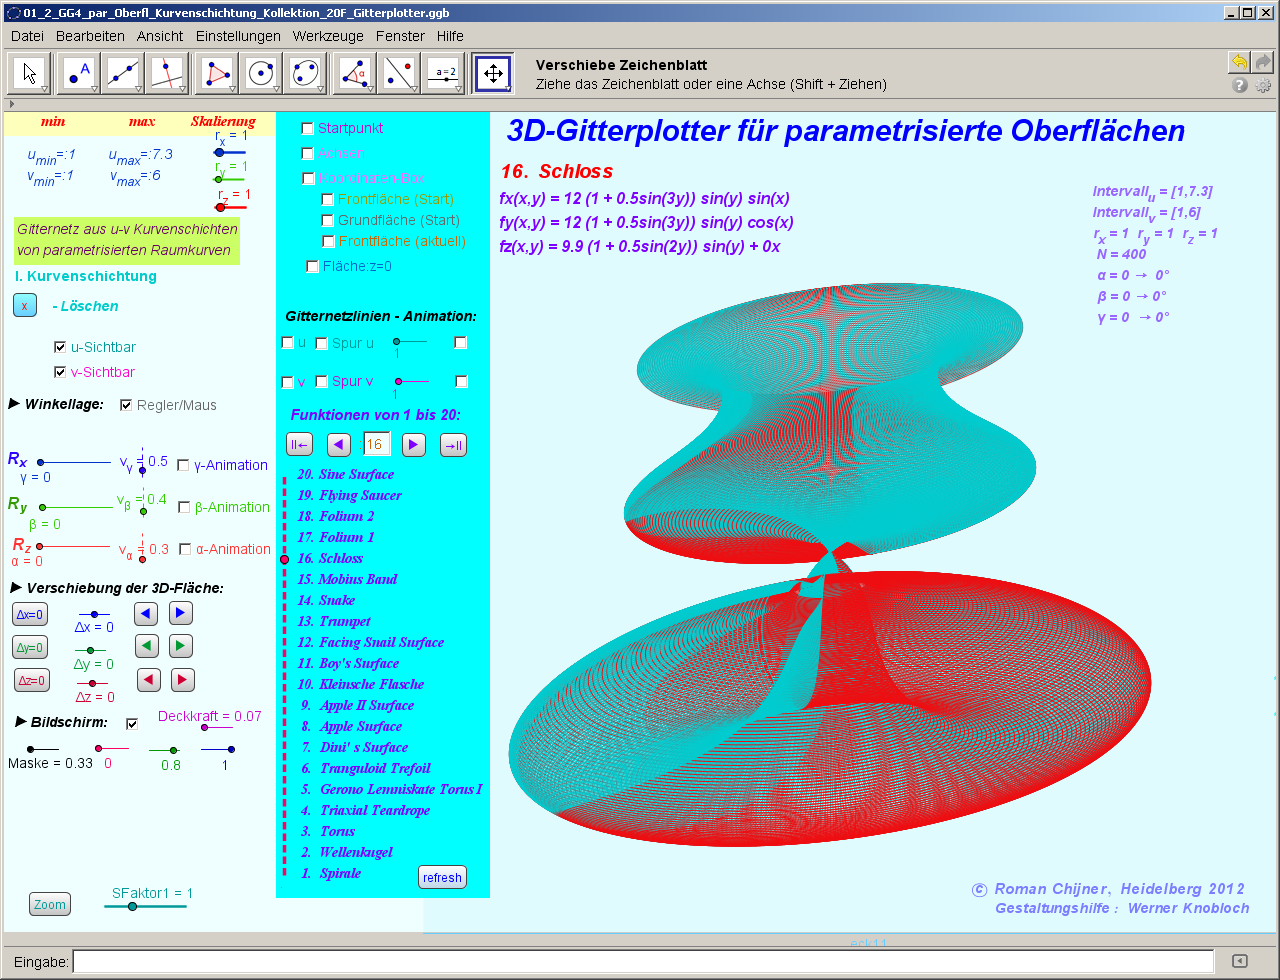Expand the collapsed bar under the toolbar

(11, 103)
